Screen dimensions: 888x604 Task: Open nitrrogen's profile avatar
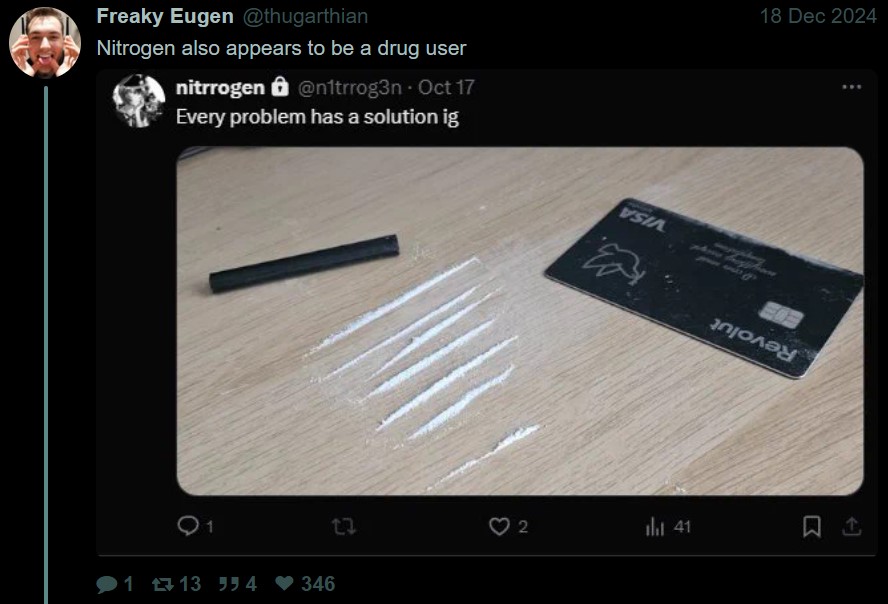[139, 101]
